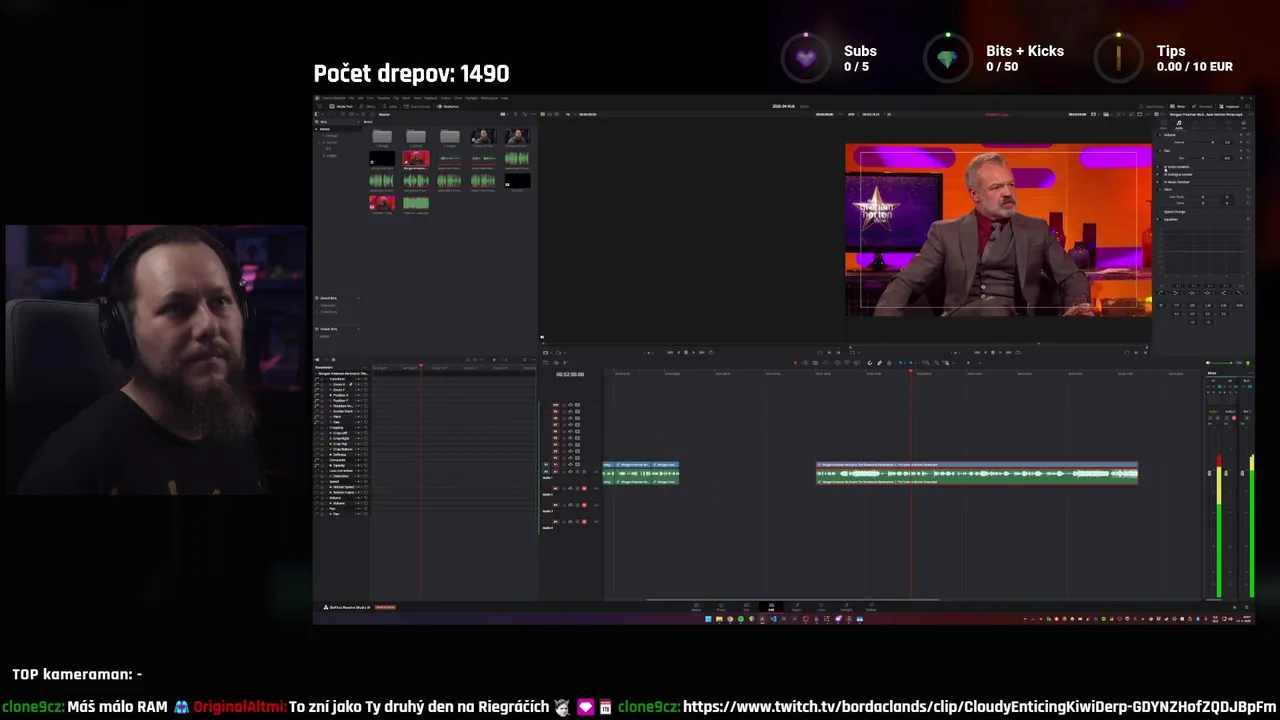This screenshot has width=1280, height=720.
Task: Open the Workspace menu
Action: tap(489, 98)
